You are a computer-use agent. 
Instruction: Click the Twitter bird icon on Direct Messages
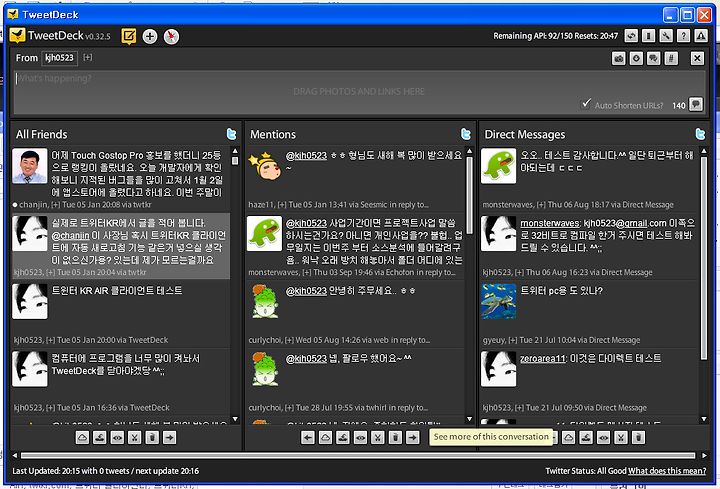(700, 134)
